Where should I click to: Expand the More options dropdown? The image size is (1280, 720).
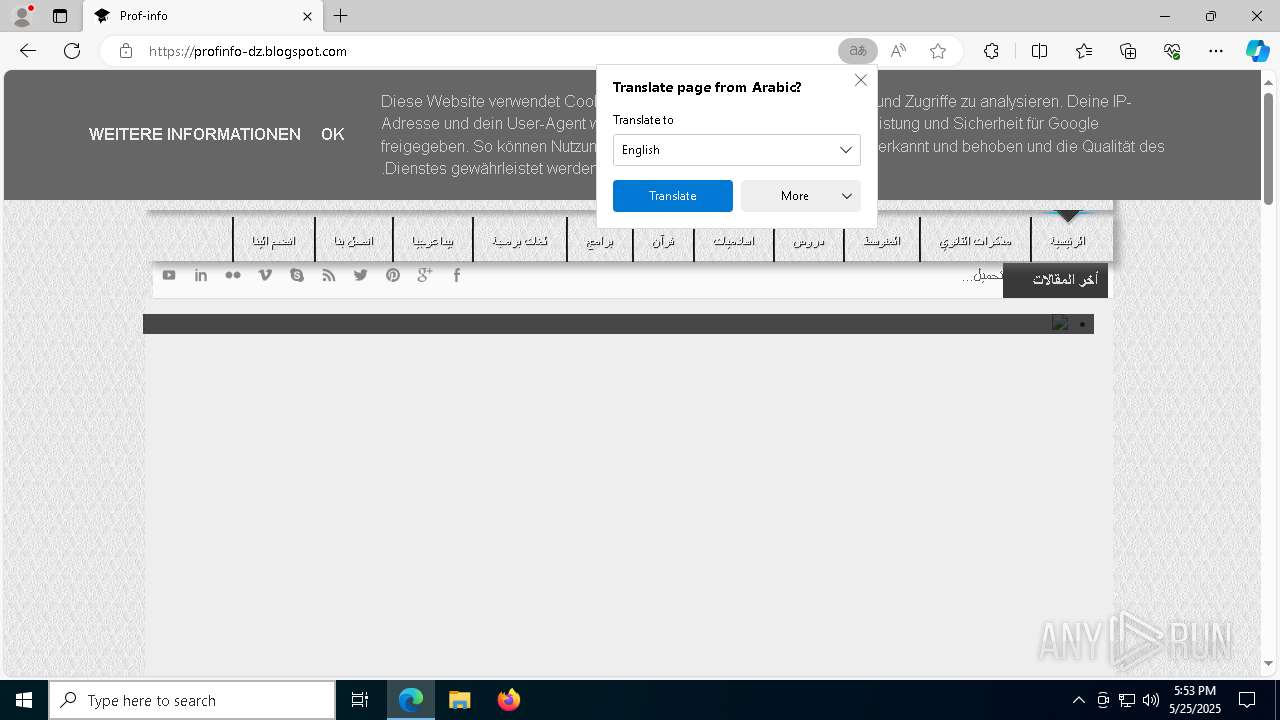(800, 196)
